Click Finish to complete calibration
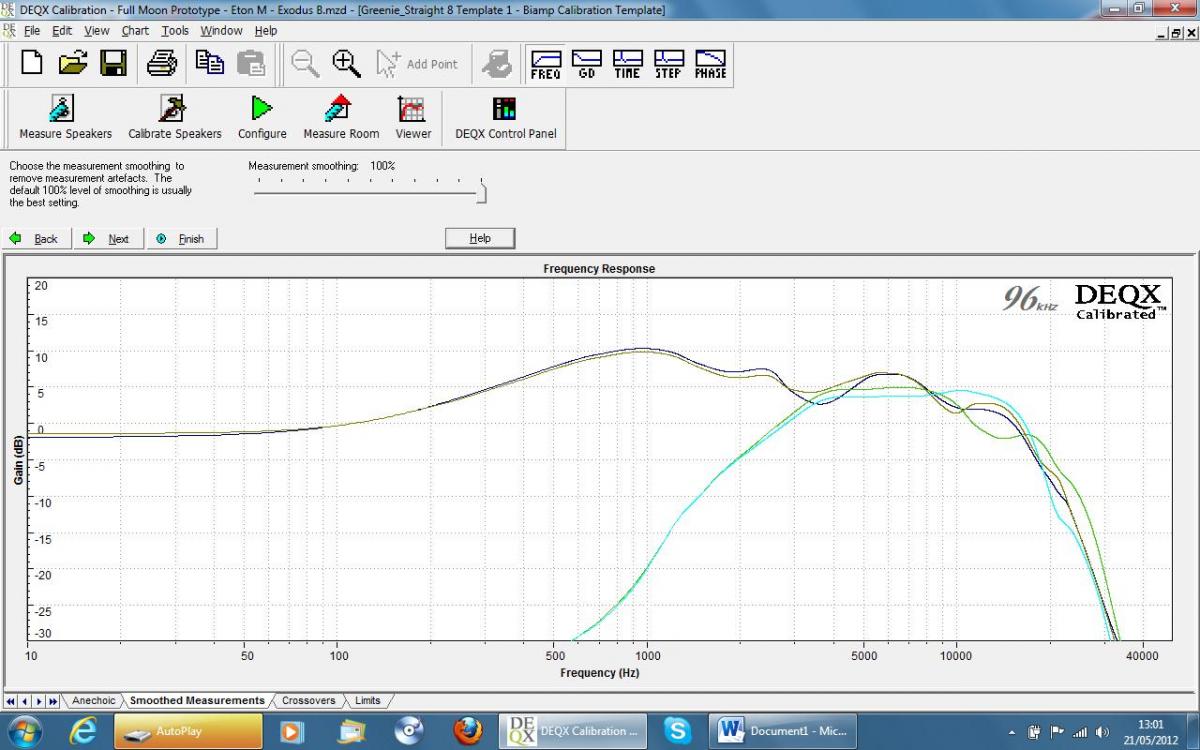 click(182, 239)
